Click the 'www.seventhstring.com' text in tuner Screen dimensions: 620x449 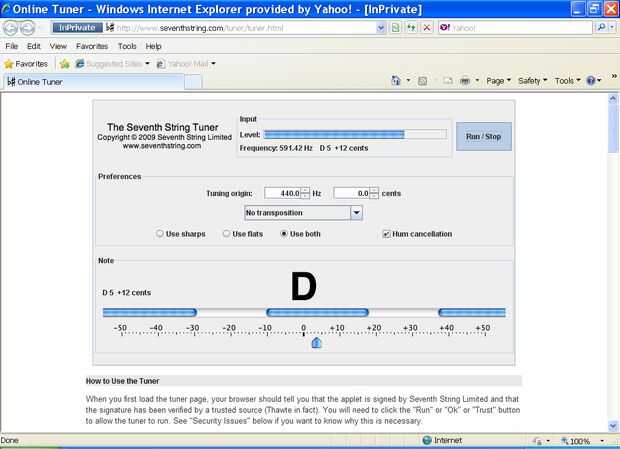click(162, 146)
